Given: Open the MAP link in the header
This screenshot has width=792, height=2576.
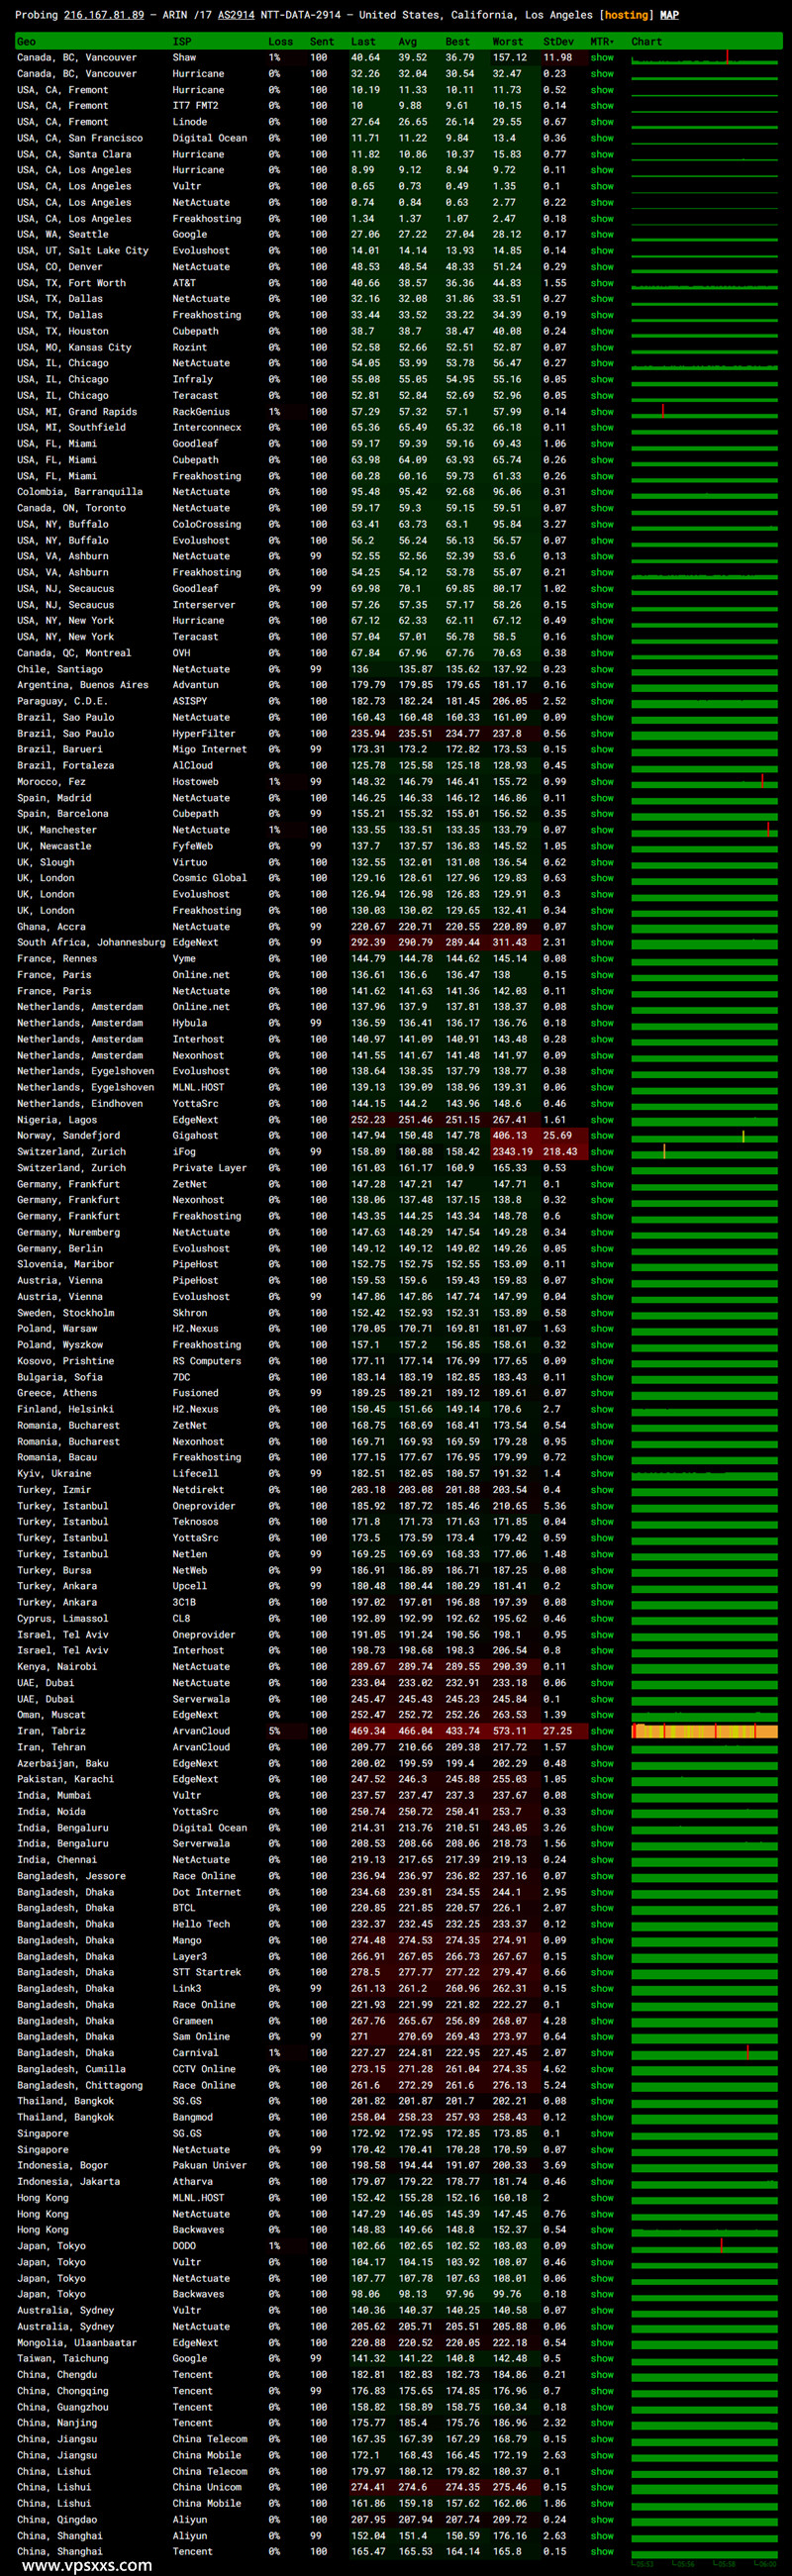Looking at the screenshot, I should (x=669, y=15).
